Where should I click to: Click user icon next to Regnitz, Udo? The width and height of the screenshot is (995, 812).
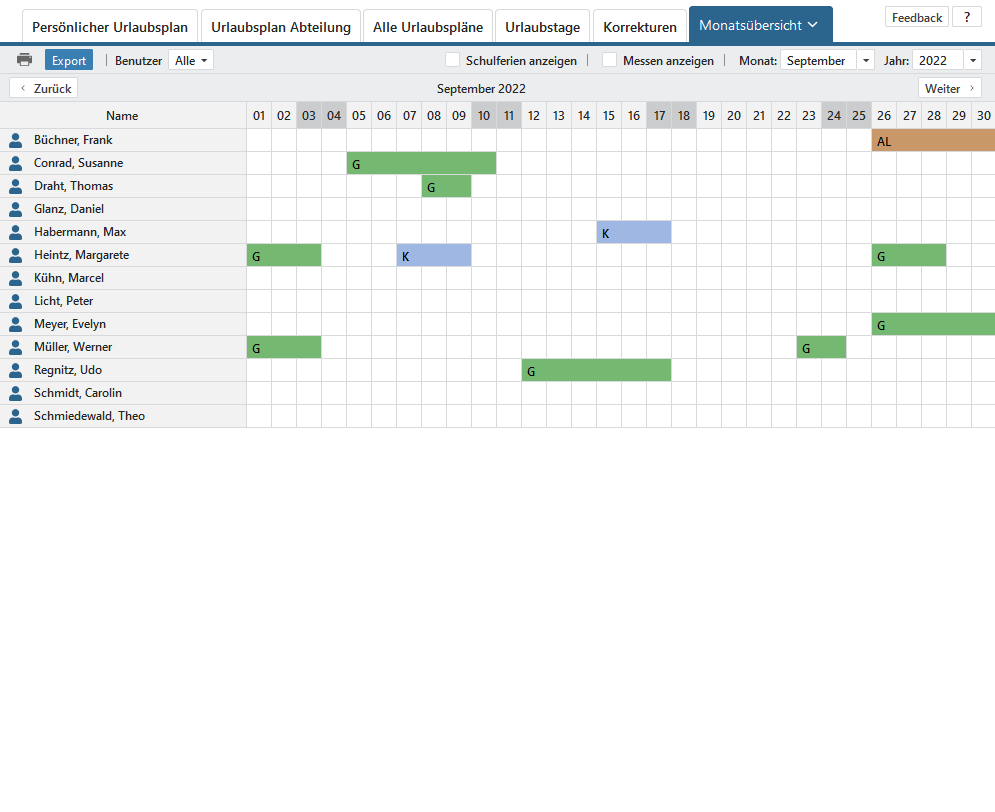(15, 370)
